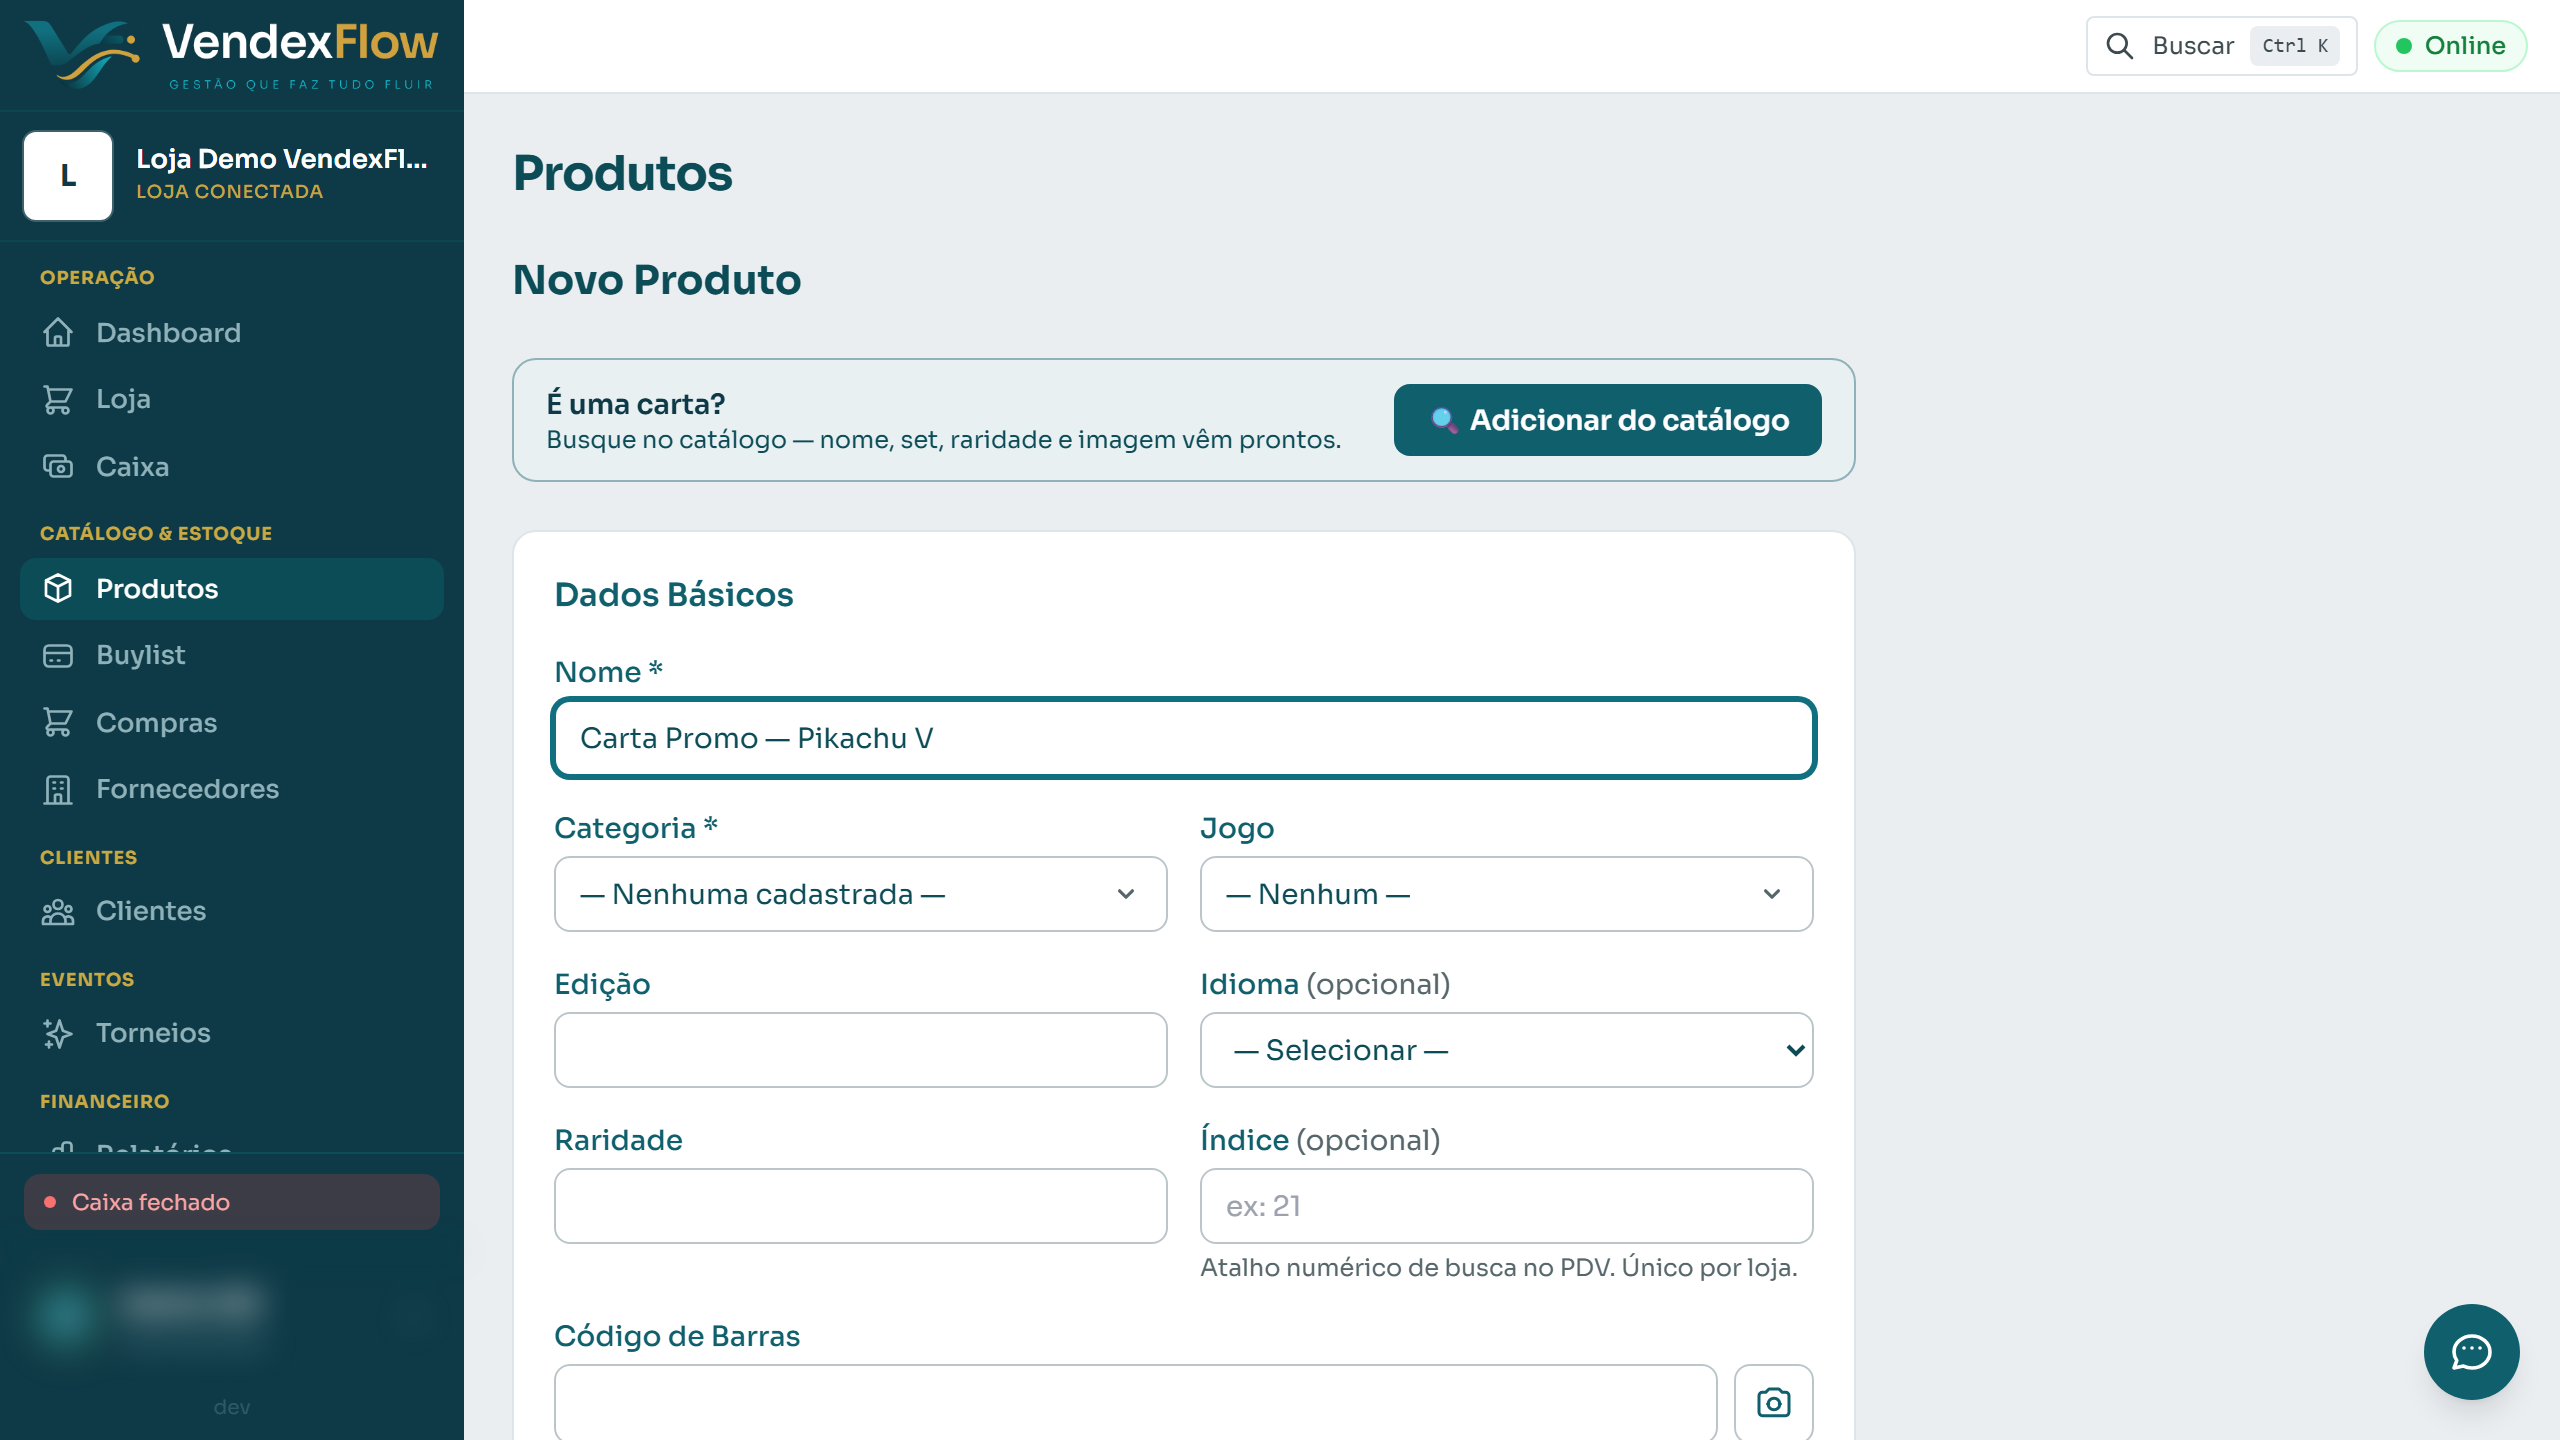This screenshot has height=1440, width=2560.
Task: Click the Caixa fechado status button
Action: coord(232,1202)
